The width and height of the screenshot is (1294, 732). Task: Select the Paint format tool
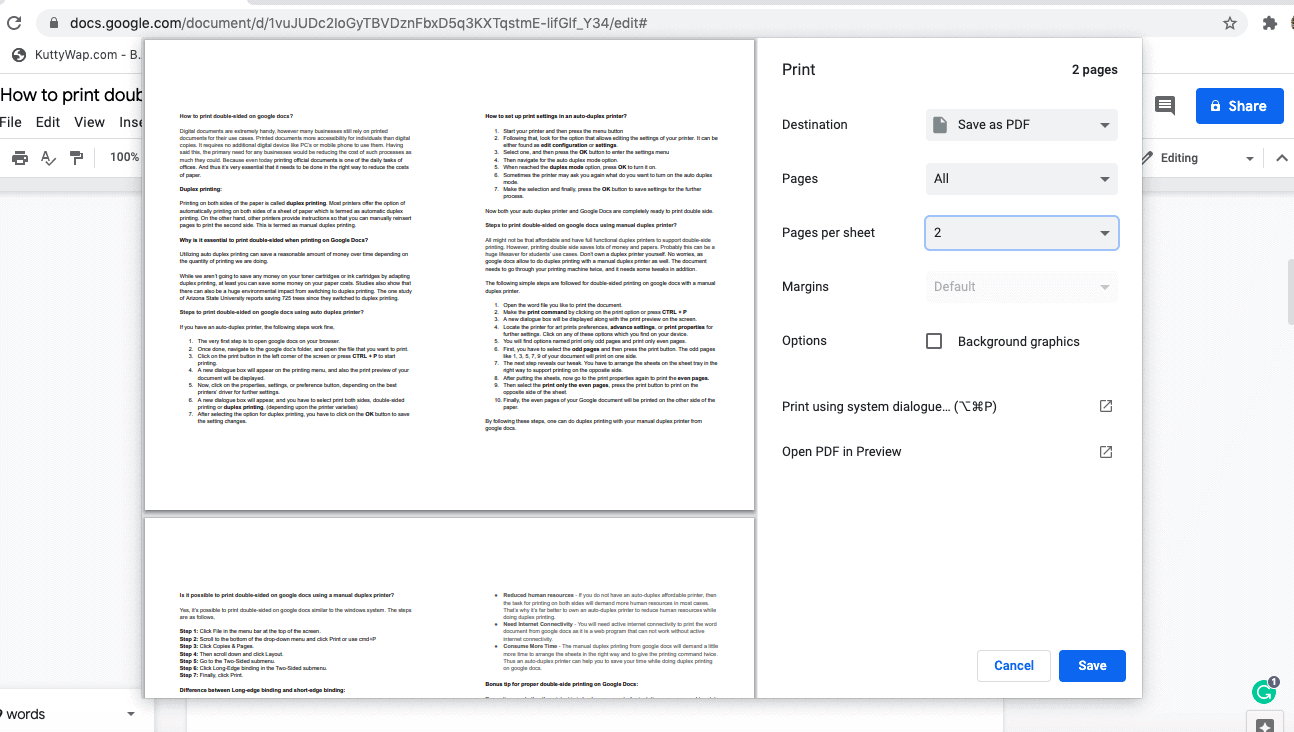76,157
